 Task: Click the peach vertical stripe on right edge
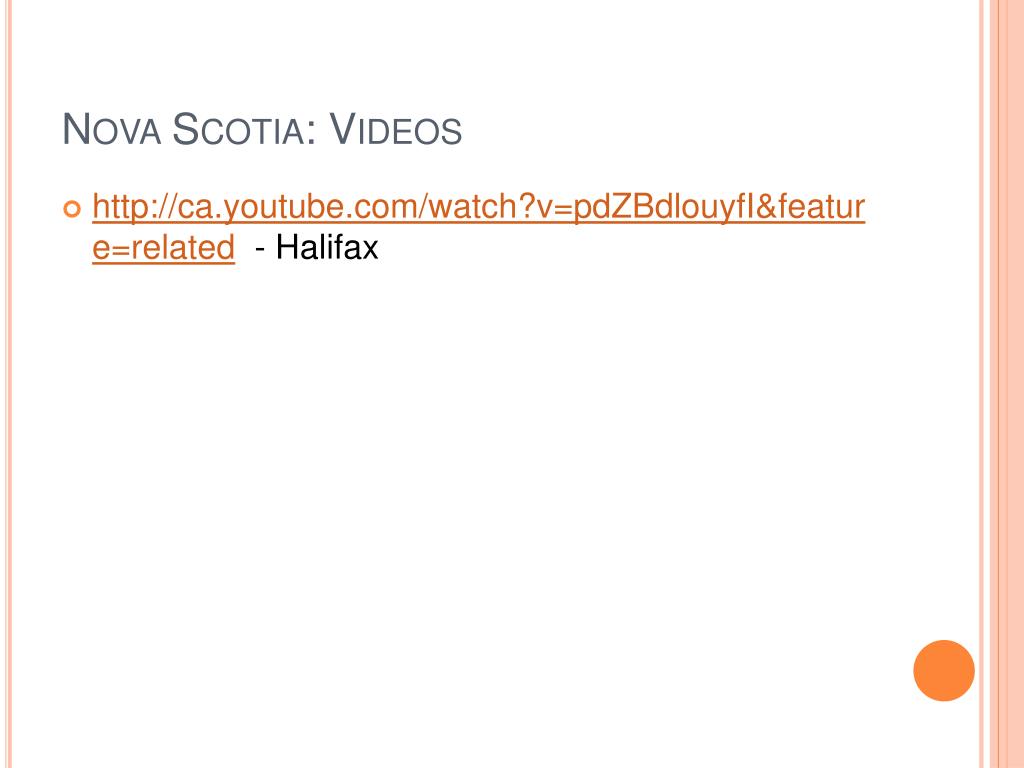pos(1008,384)
